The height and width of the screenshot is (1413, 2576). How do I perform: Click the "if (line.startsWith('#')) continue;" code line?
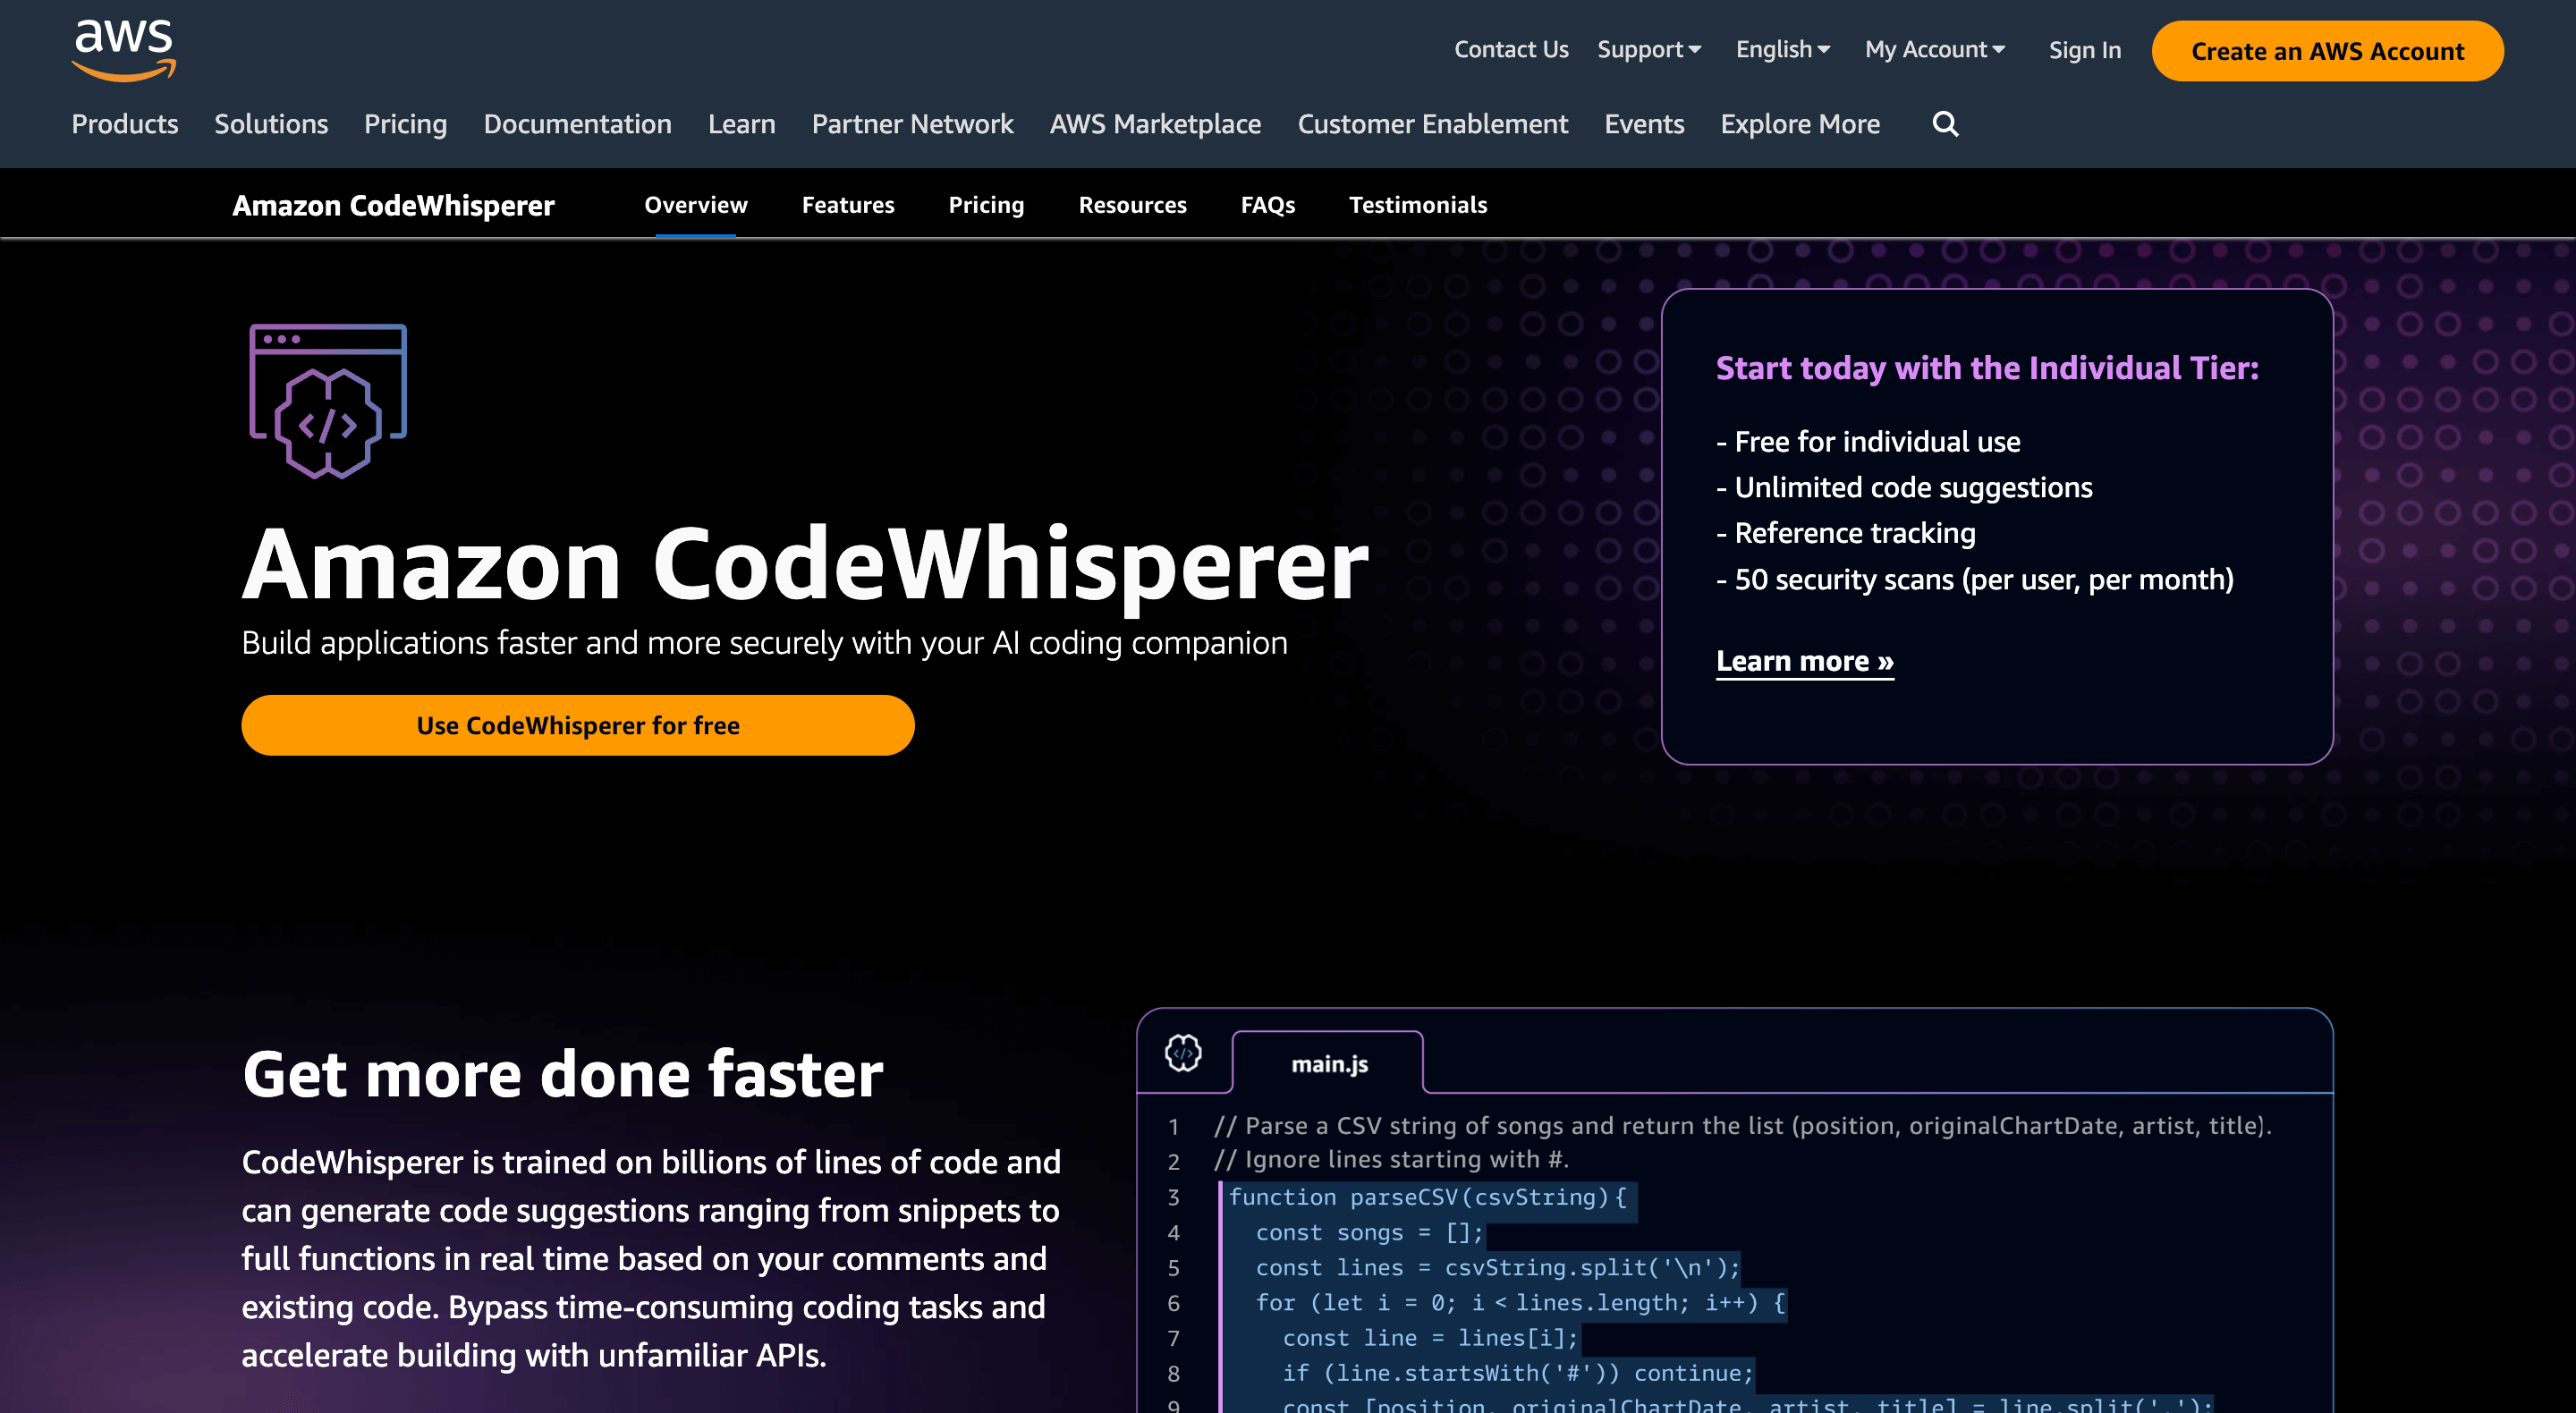[x=1518, y=1373]
